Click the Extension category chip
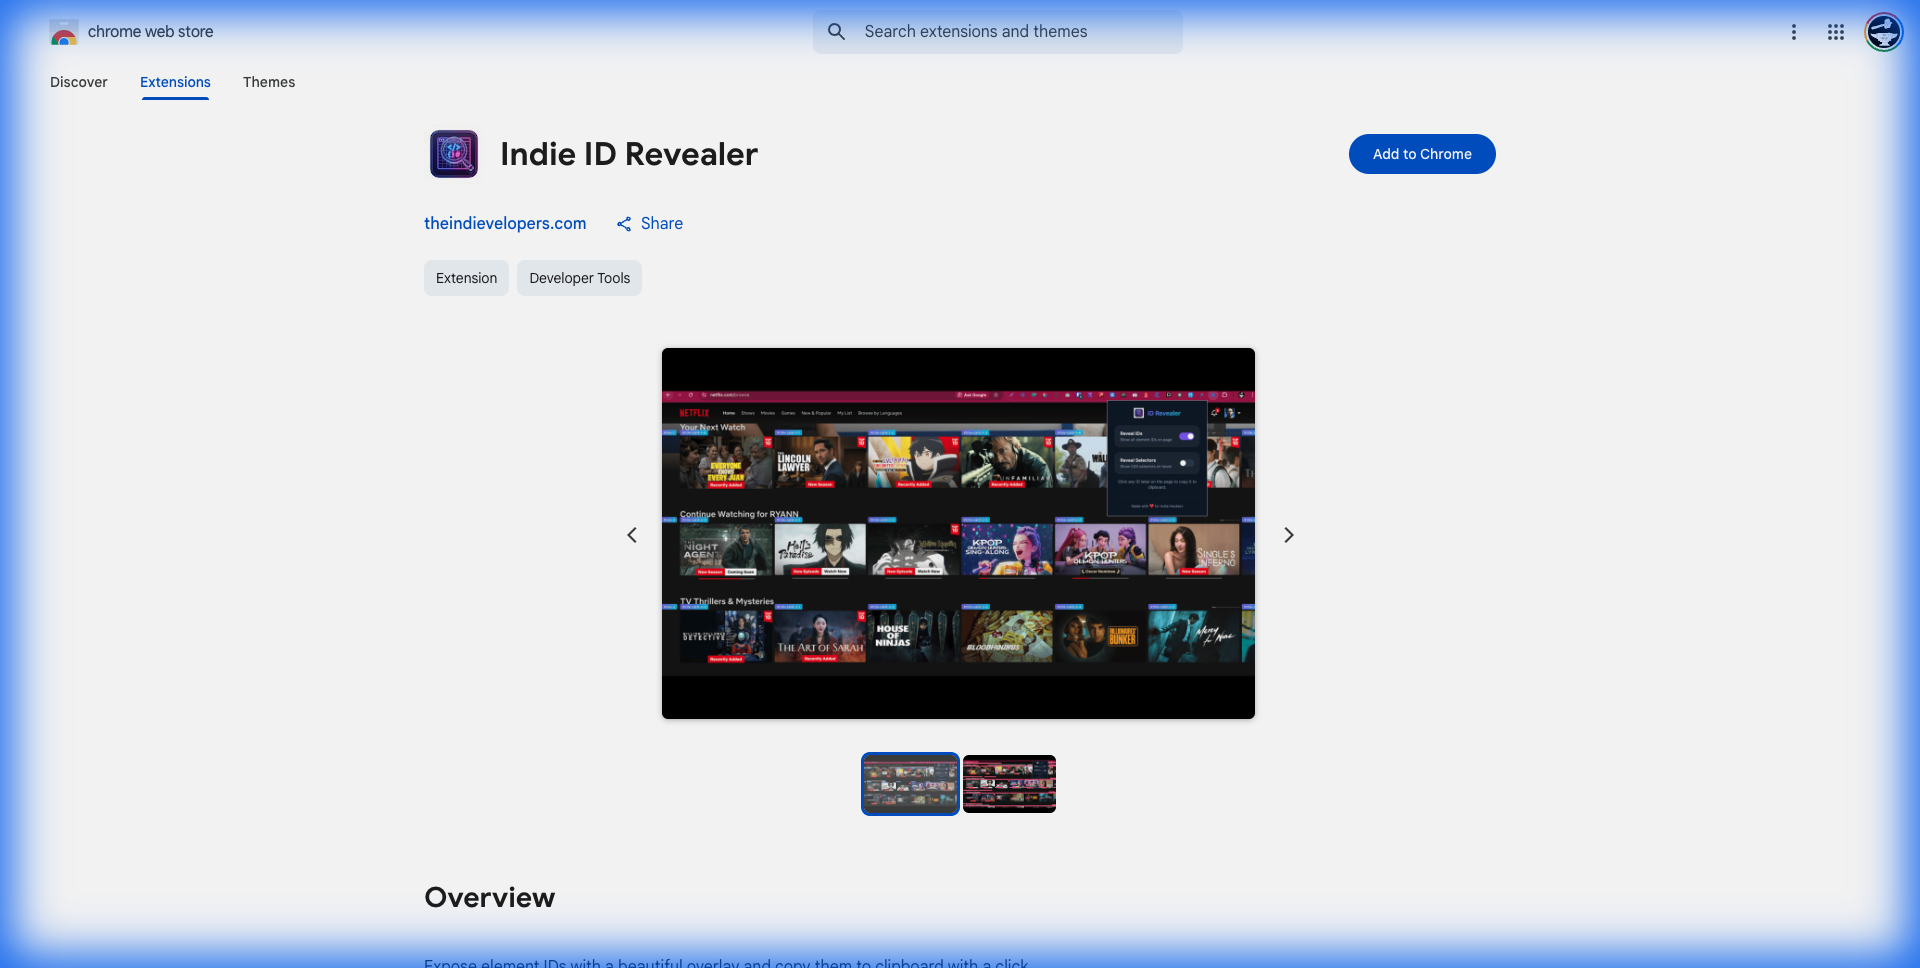The height and width of the screenshot is (968, 1920). [466, 278]
